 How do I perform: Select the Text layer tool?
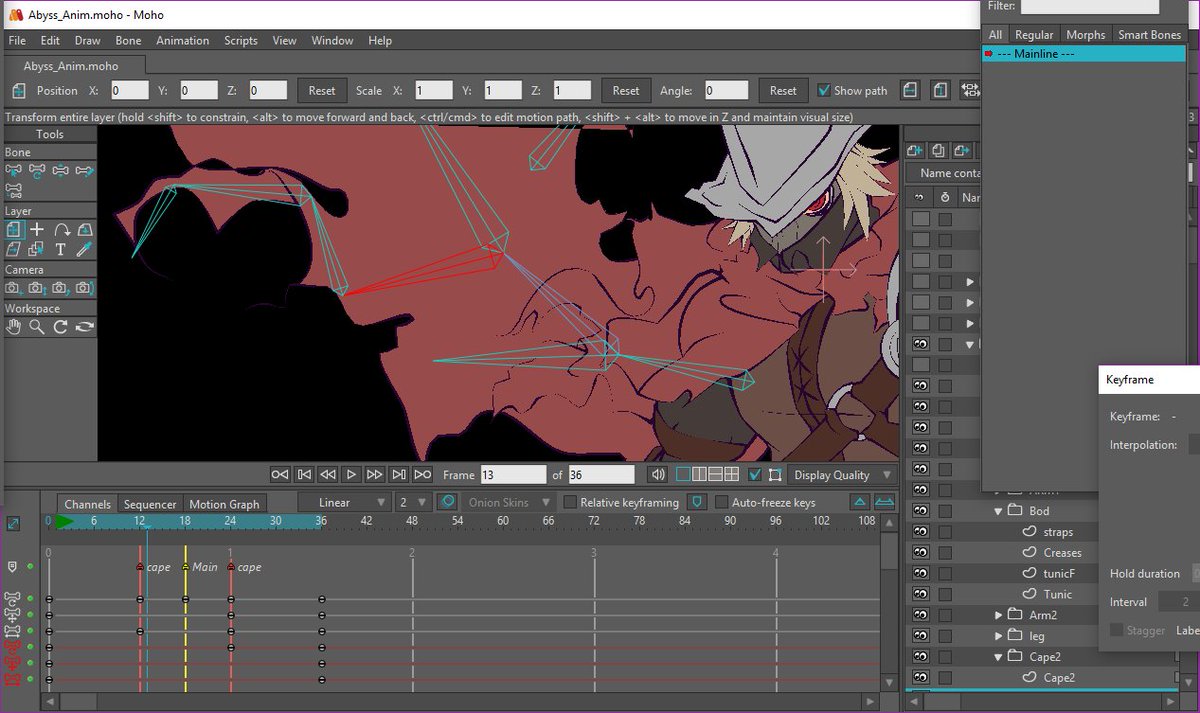pyautogui.click(x=62, y=249)
